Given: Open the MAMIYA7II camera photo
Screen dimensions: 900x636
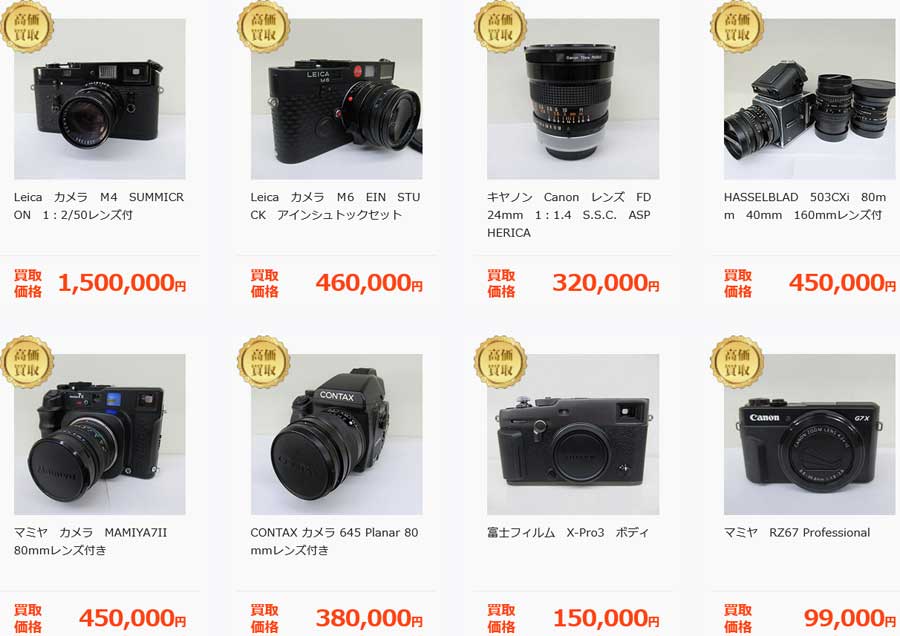Looking at the screenshot, I should pyautogui.click(x=100, y=434).
